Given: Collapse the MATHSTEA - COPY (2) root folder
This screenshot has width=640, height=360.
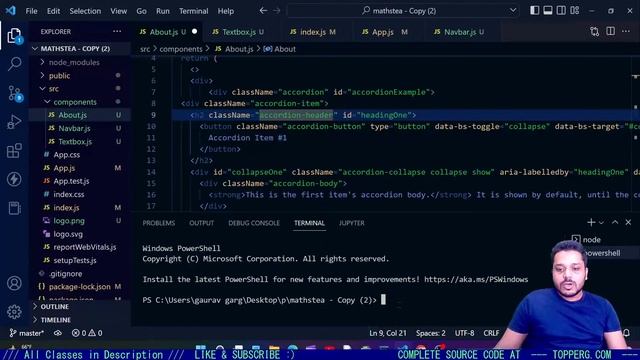Looking at the screenshot, I should click(x=80, y=49).
